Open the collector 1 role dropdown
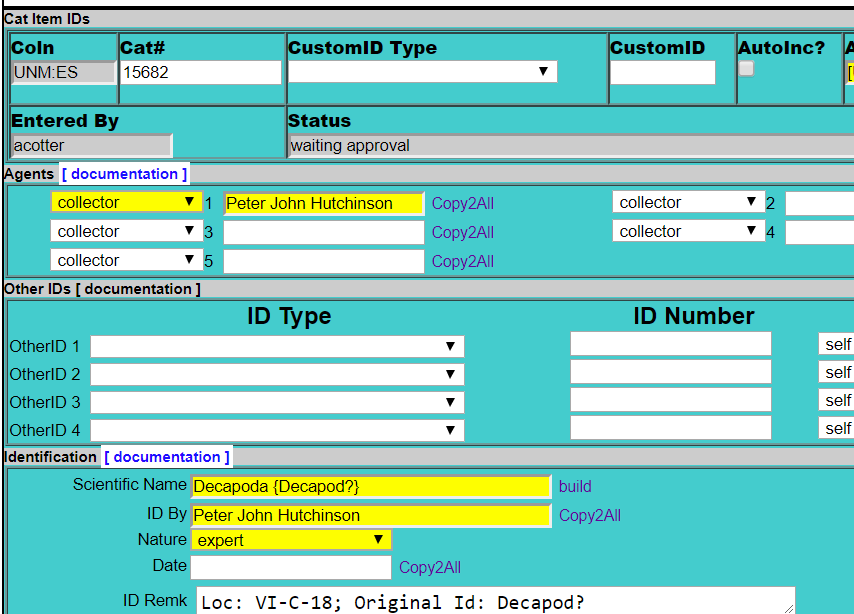The height and width of the screenshot is (614, 854). [x=126, y=202]
